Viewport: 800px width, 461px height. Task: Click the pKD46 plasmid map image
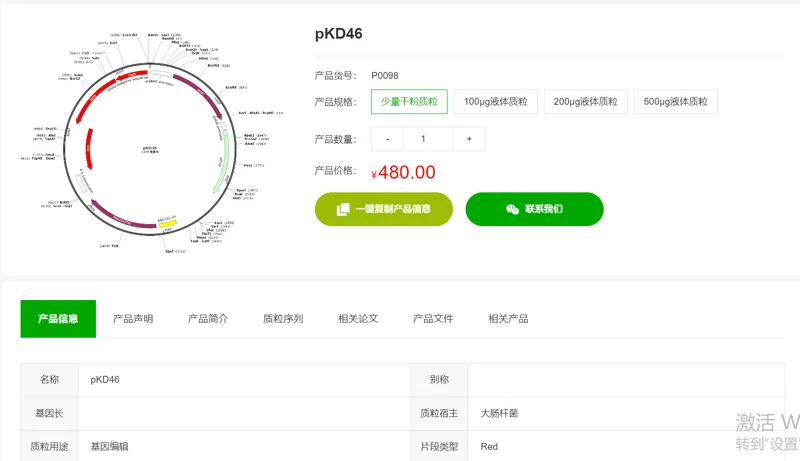(x=152, y=143)
